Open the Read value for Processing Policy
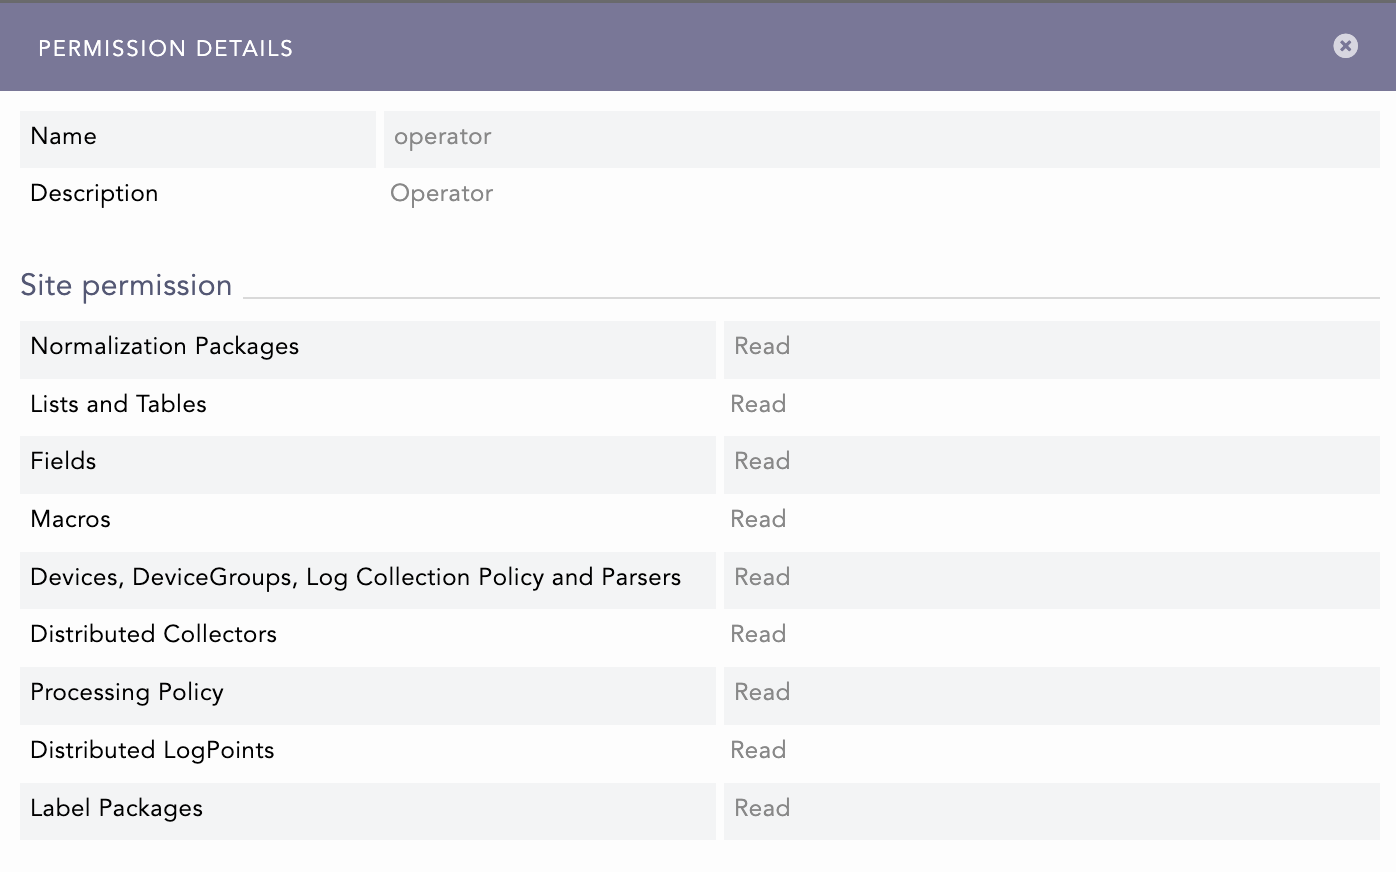Viewport: 1396px width, 872px height. click(x=1050, y=694)
